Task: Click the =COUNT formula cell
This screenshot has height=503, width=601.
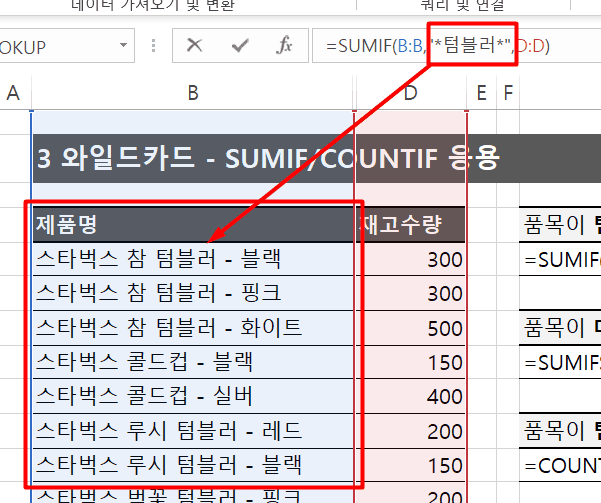Action: [x=560, y=465]
